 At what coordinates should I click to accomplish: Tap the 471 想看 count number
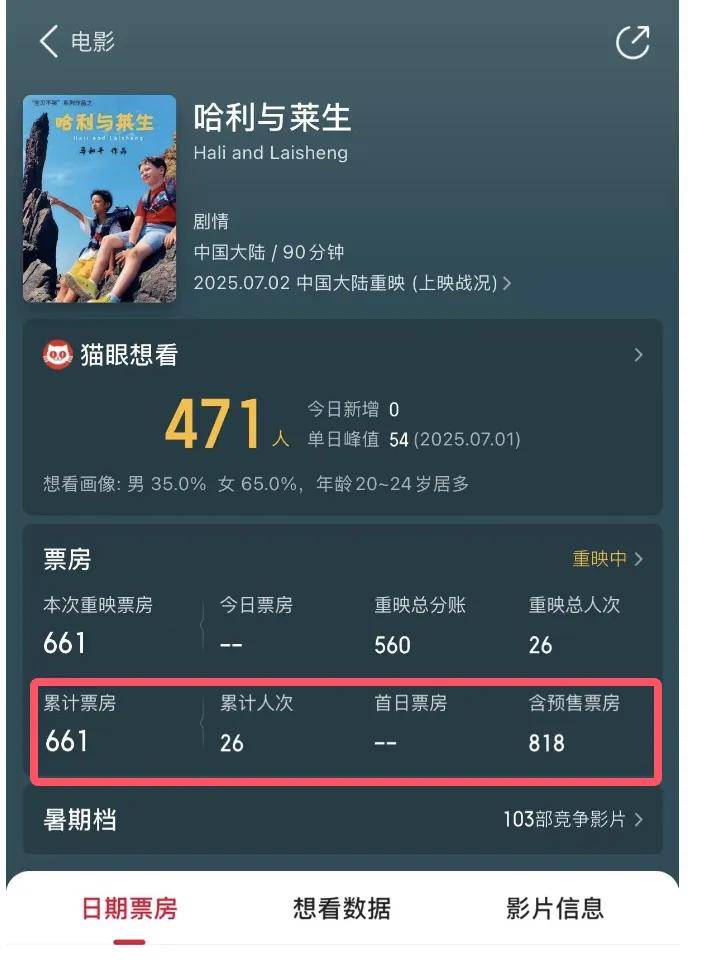click(x=214, y=423)
